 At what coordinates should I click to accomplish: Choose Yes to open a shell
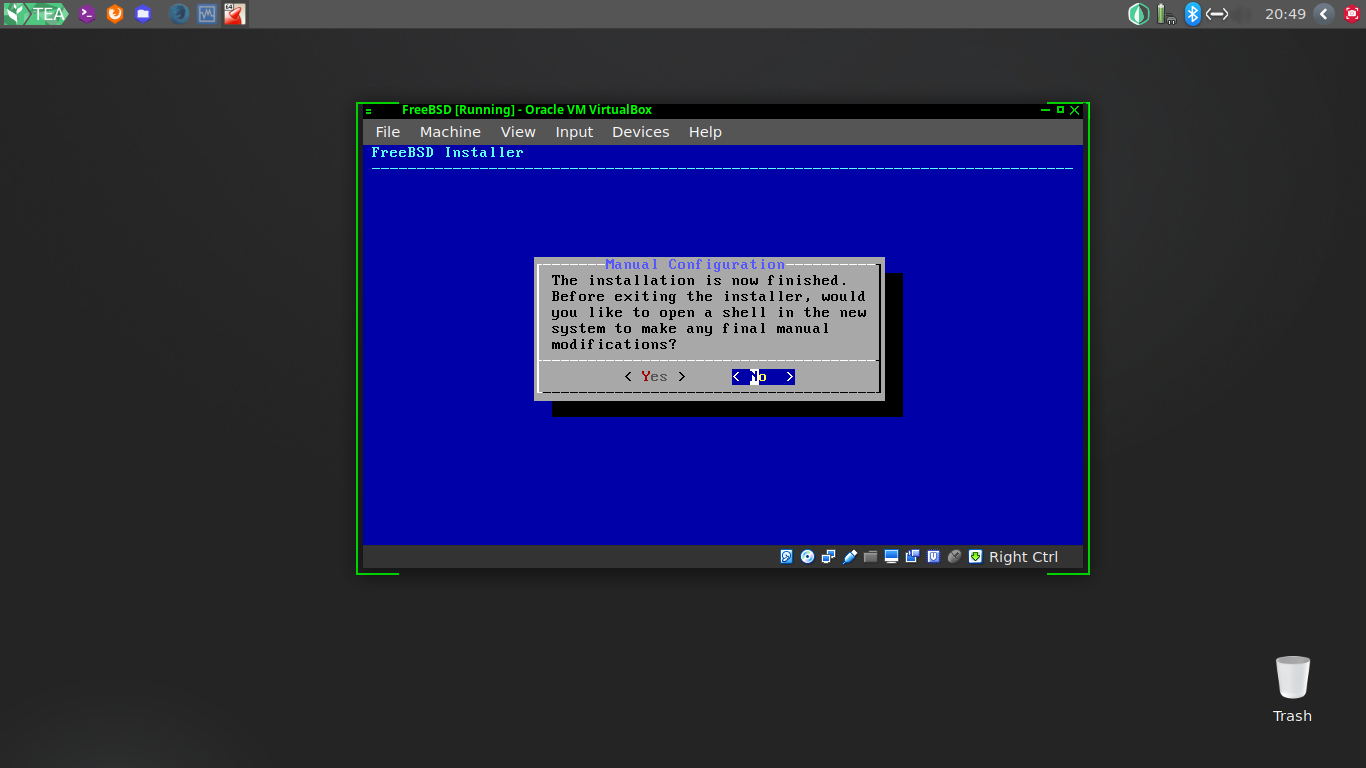pos(655,377)
